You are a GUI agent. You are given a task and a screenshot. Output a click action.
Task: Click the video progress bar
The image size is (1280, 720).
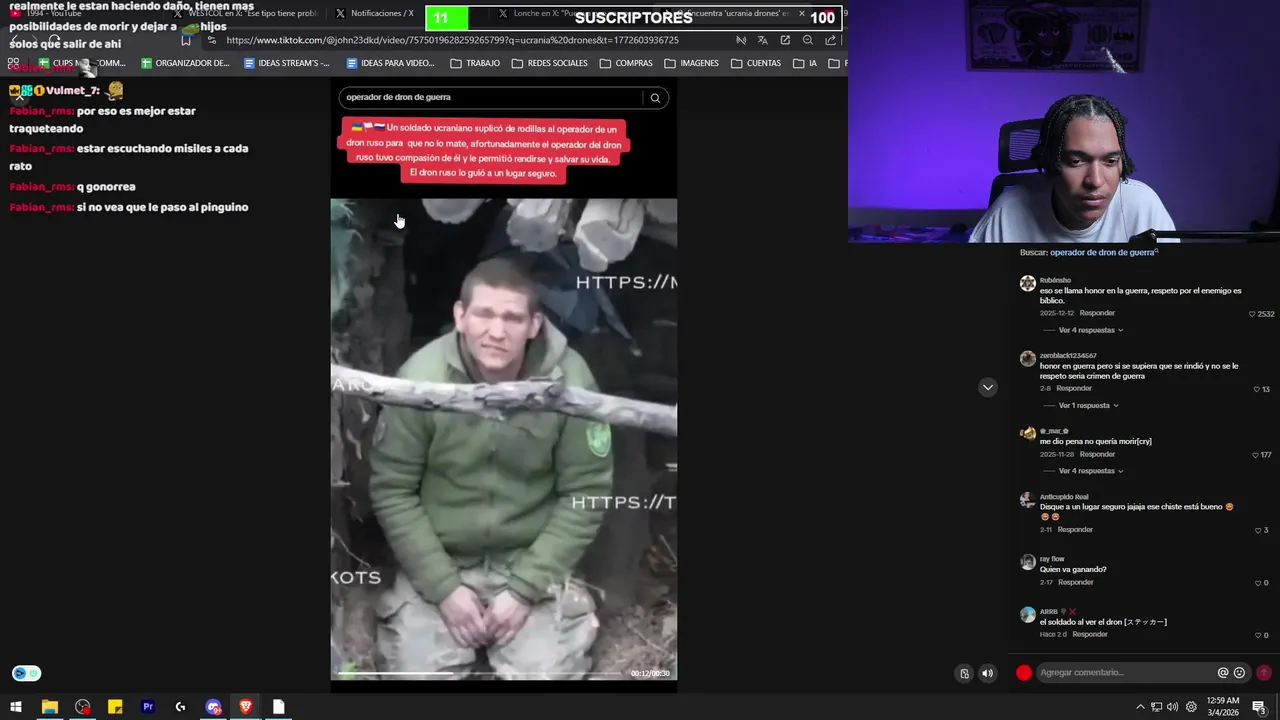[481, 674]
